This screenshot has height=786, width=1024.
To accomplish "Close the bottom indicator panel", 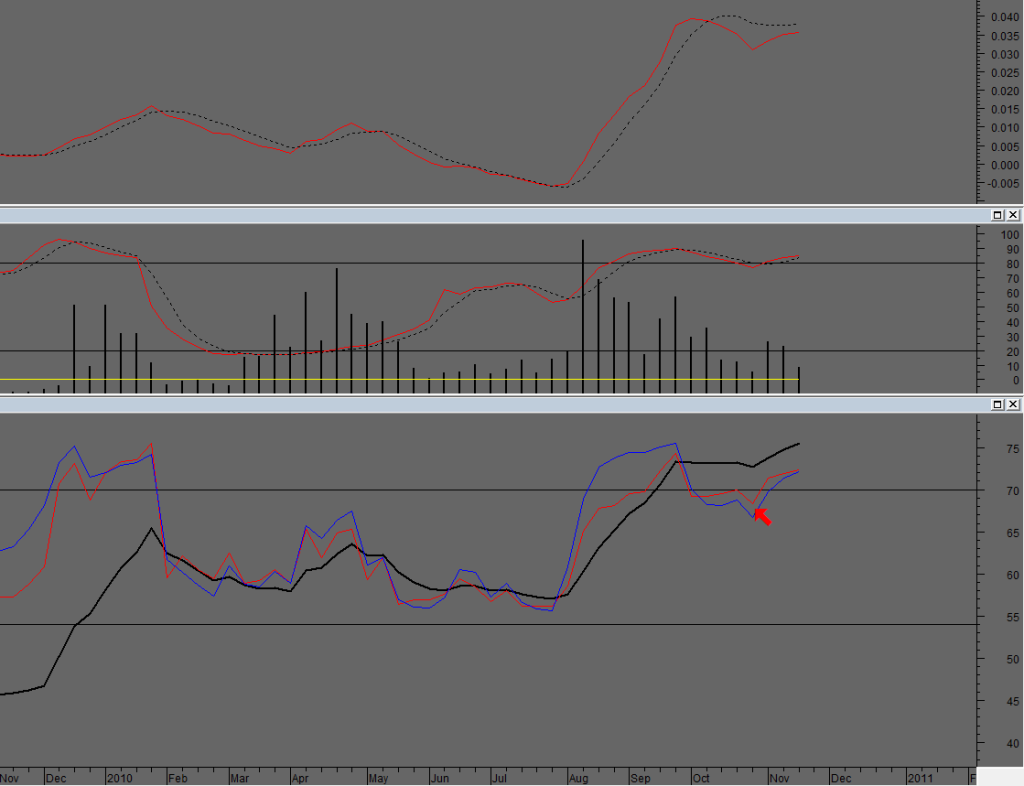I will click(1013, 405).
